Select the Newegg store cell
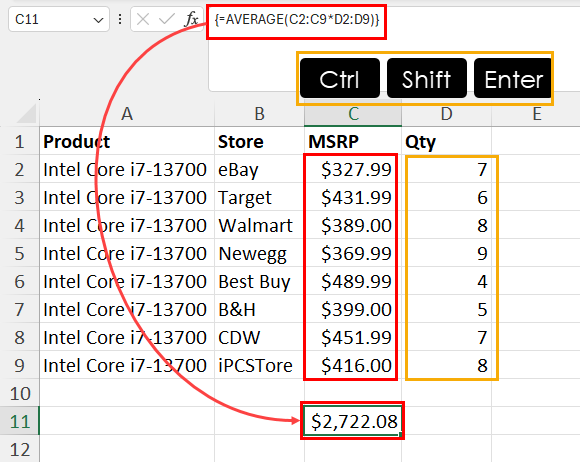This screenshot has width=580, height=462. (260, 254)
